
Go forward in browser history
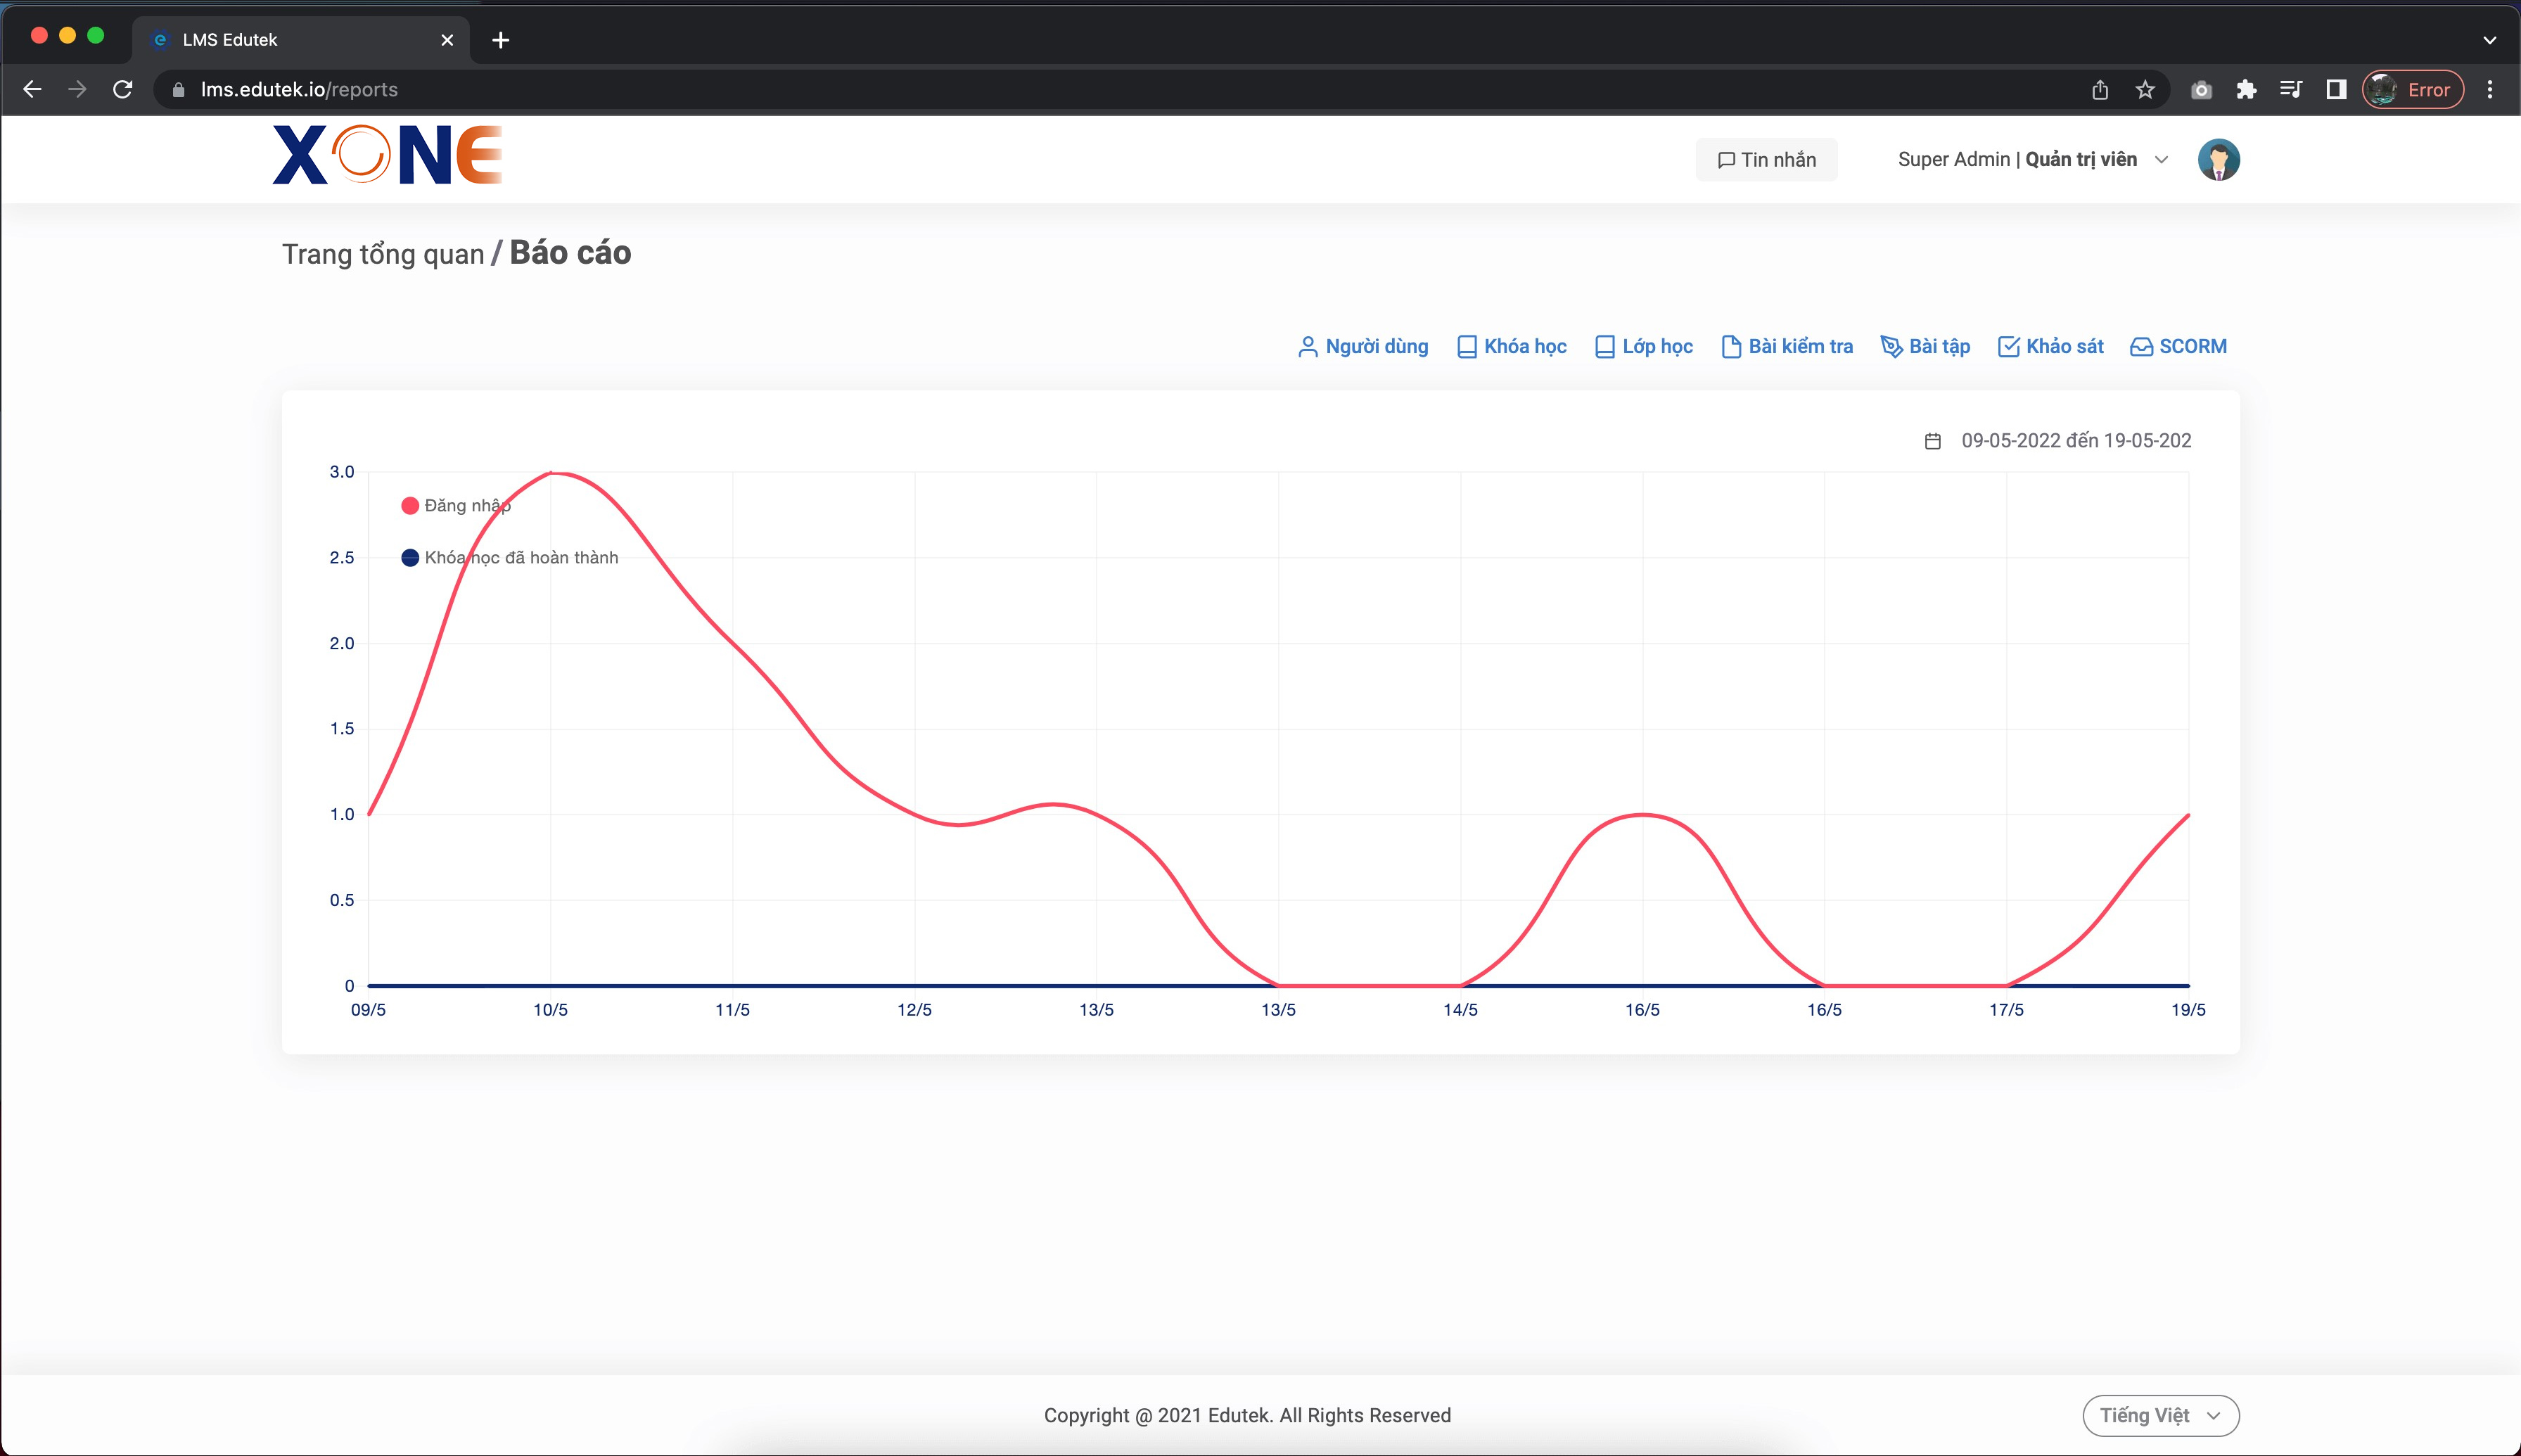click(x=77, y=90)
